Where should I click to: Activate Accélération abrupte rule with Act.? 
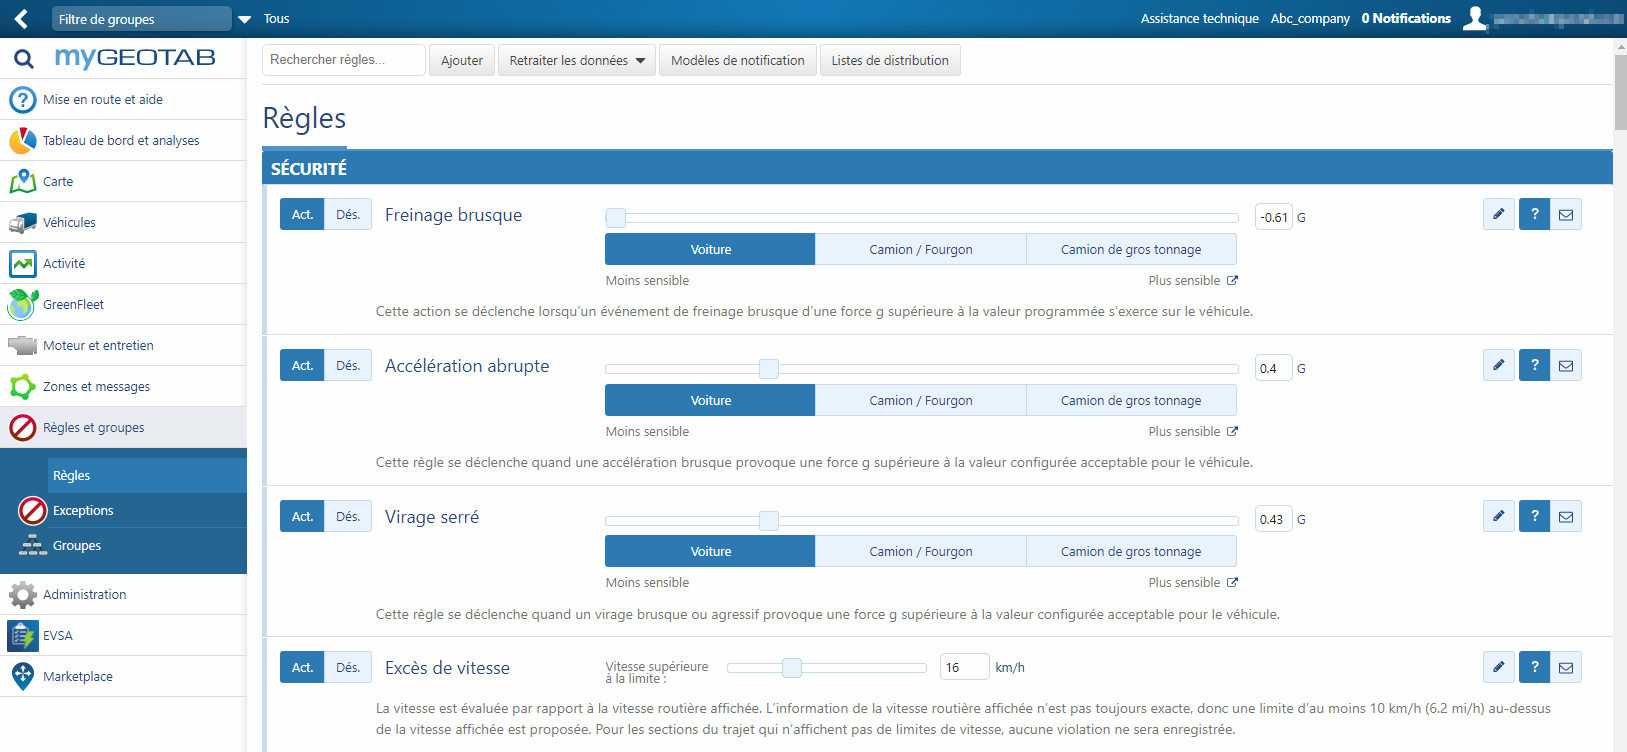point(302,365)
